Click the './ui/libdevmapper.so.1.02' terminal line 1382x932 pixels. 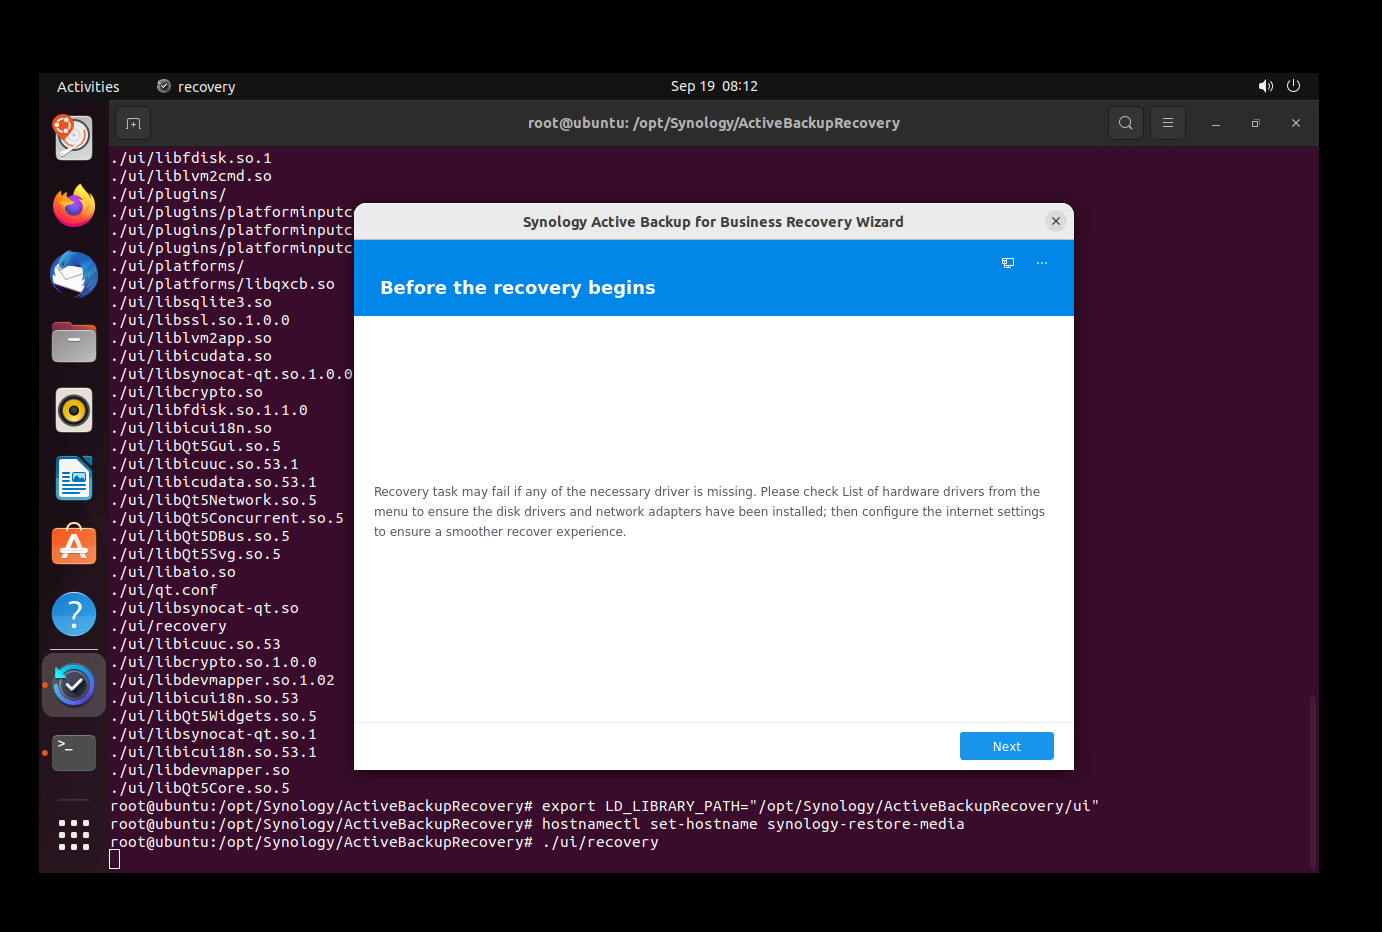tap(224, 680)
